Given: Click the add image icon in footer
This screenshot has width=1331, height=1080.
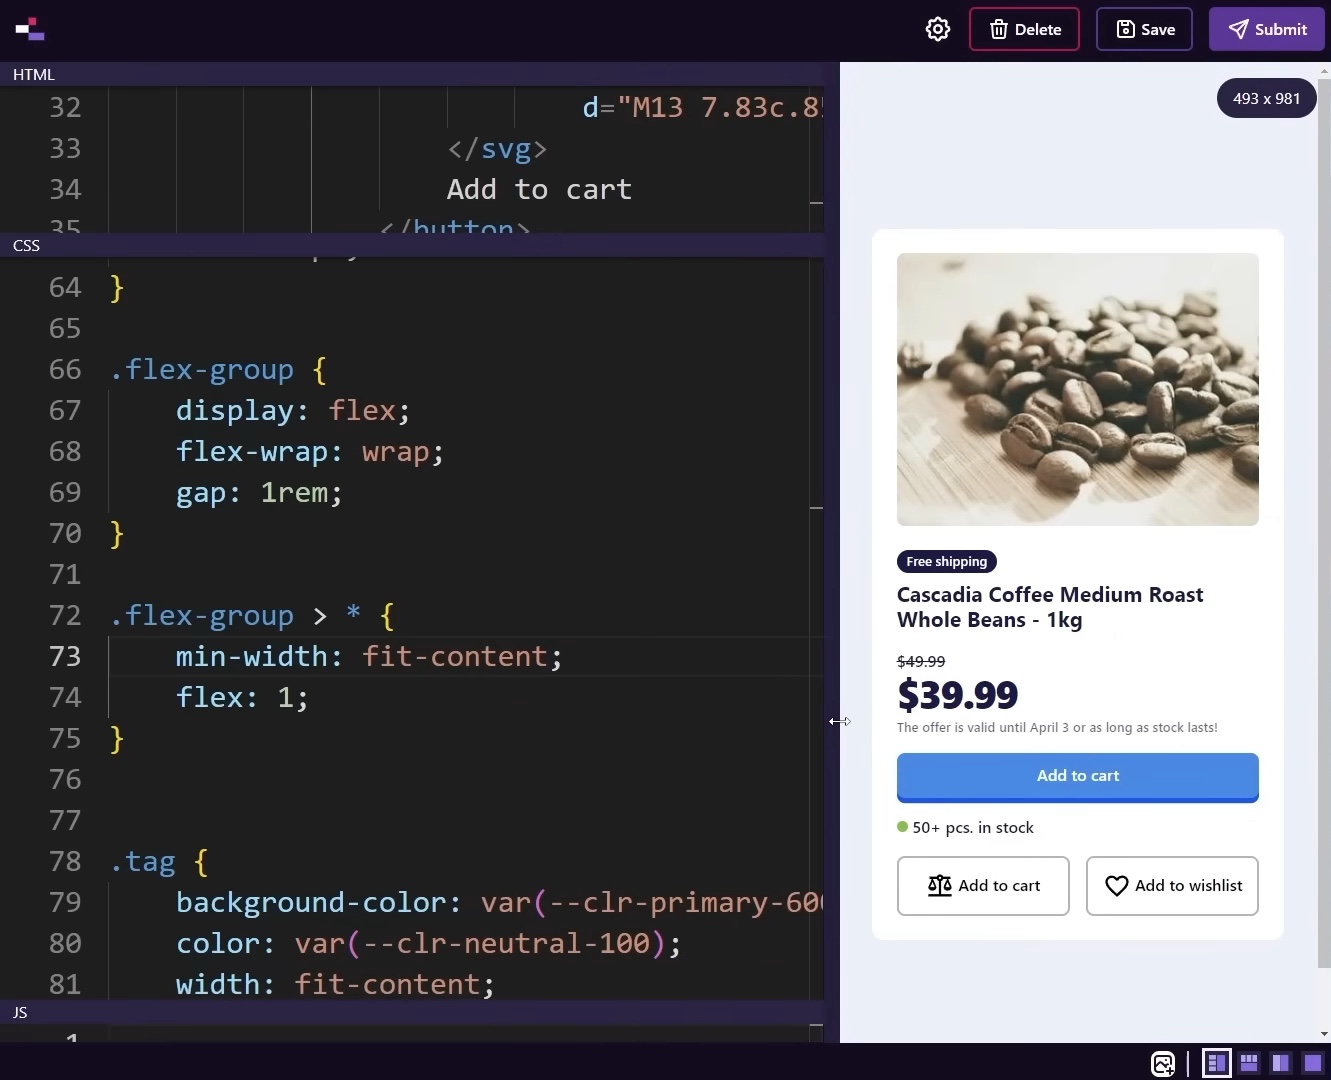Looking at the screenshot, I should coord(1163,1063).
